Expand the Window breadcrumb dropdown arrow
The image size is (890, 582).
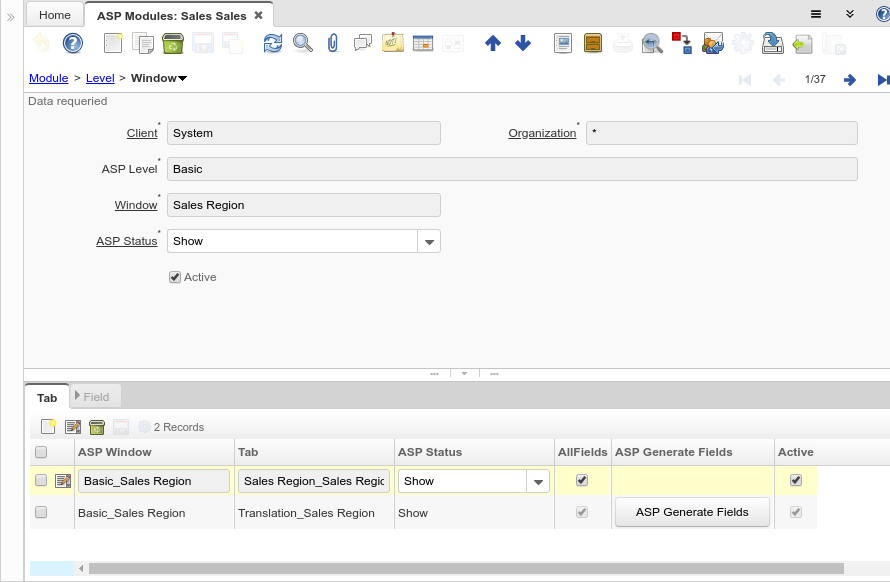click(183, 78)
